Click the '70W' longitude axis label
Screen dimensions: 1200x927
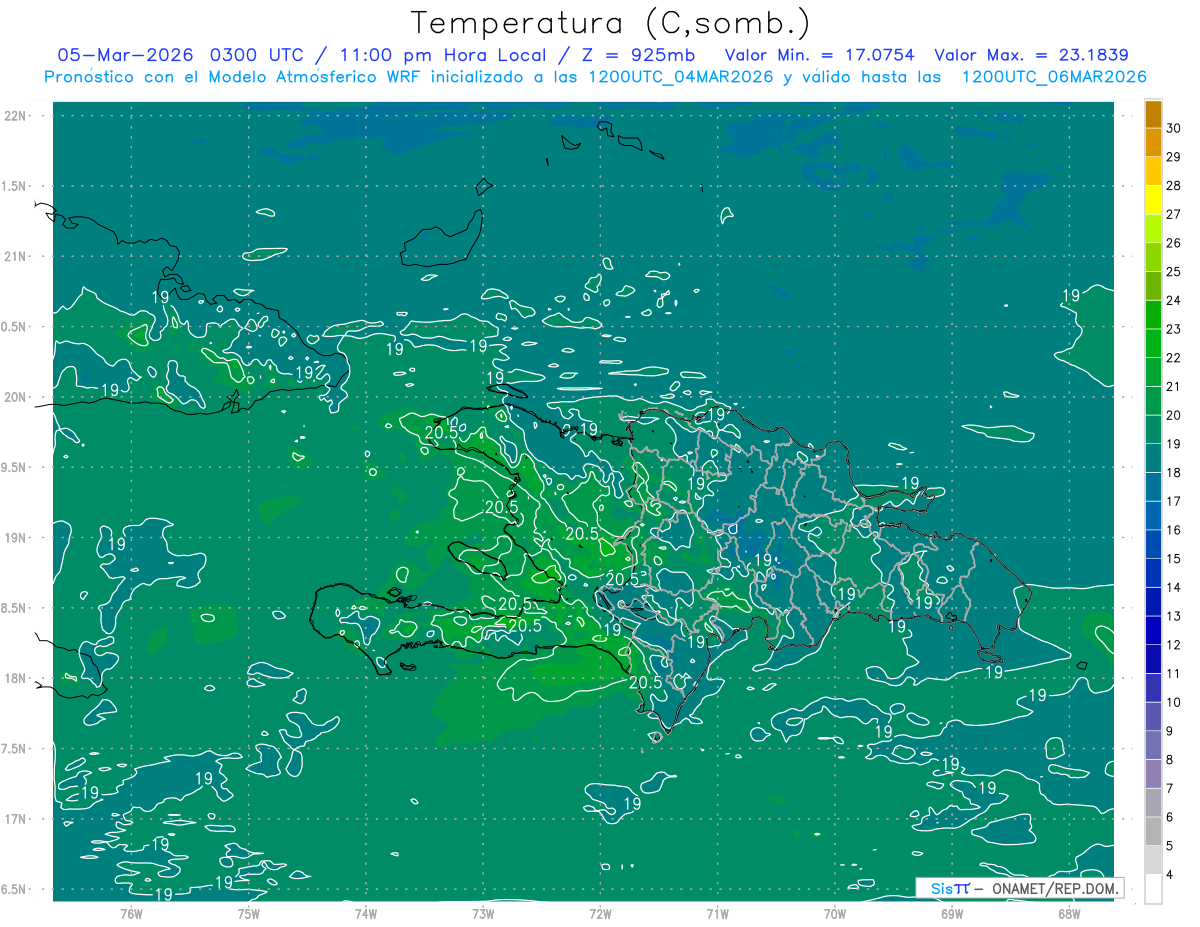[834, 913]
